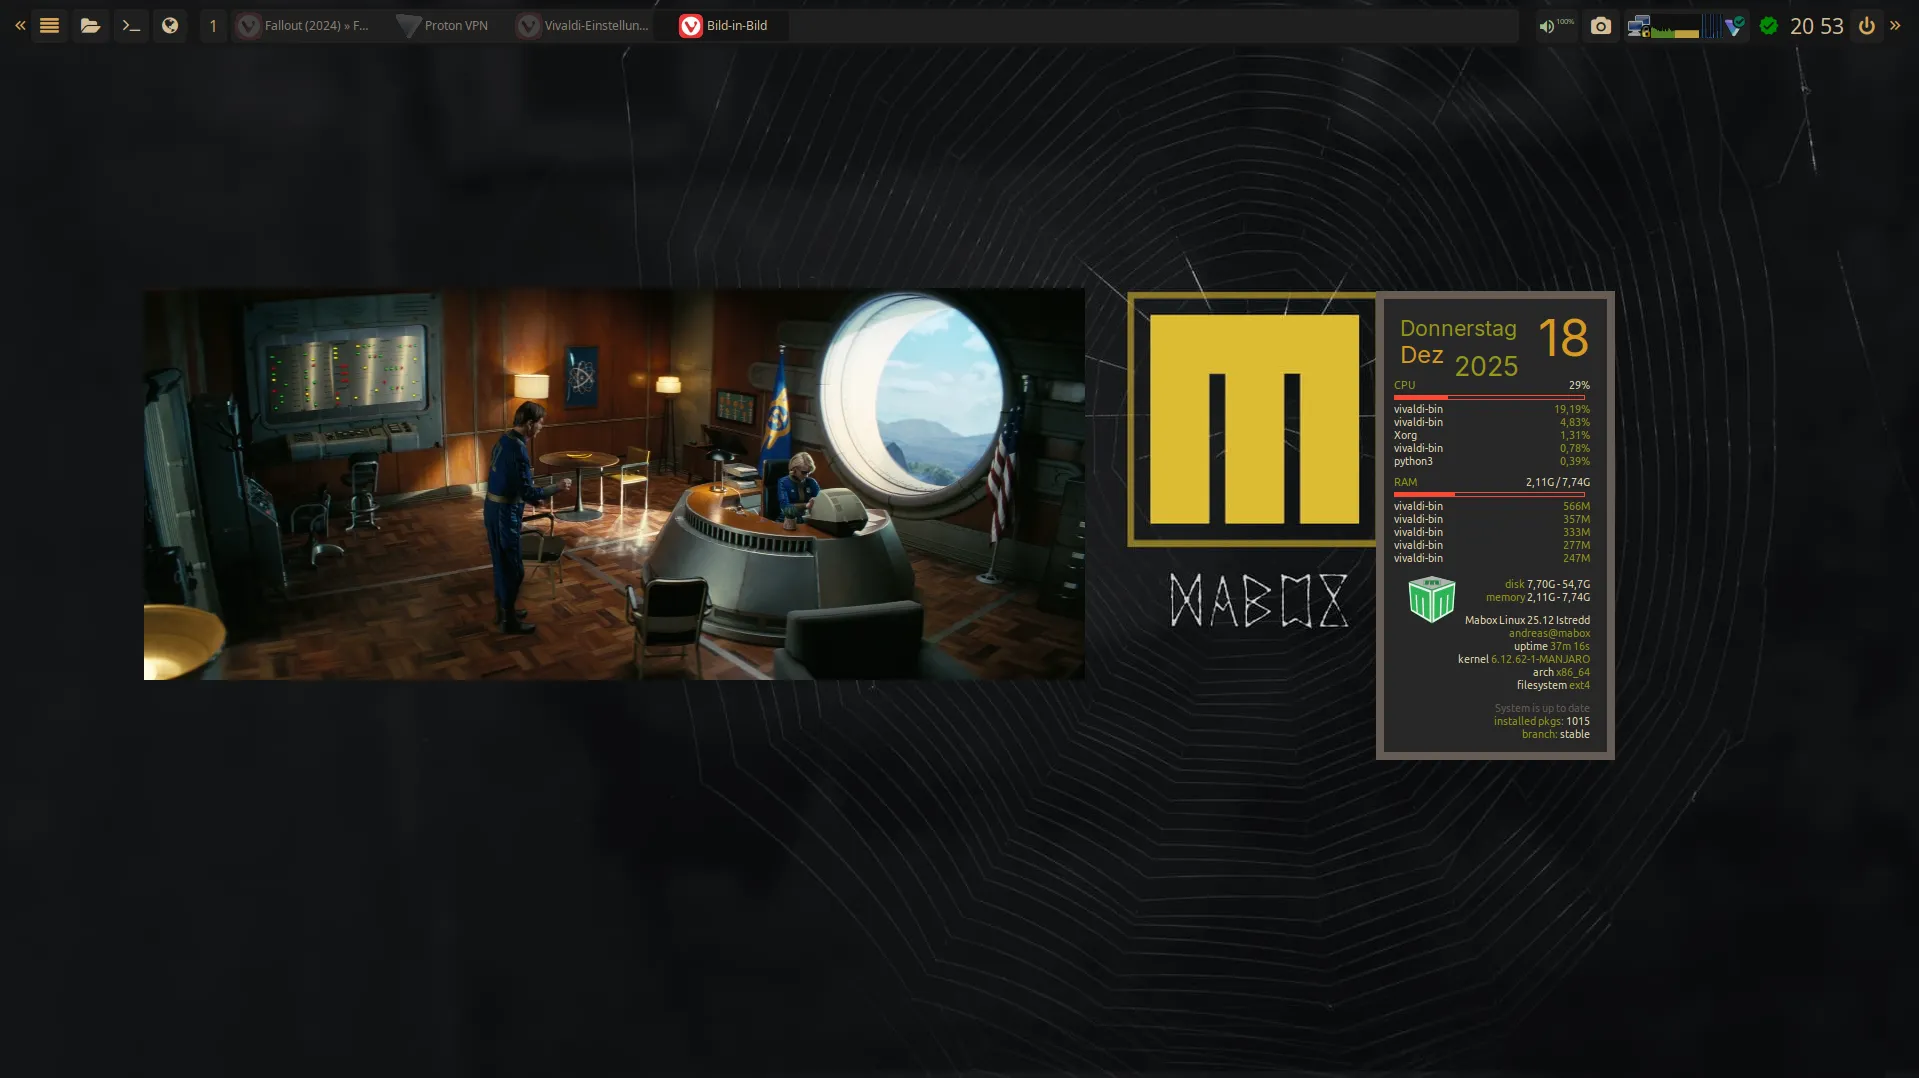Open the network connection tray icon
This screenshot has height=1078, width=1919.
pyautogui.click(x=1638, y=26)
